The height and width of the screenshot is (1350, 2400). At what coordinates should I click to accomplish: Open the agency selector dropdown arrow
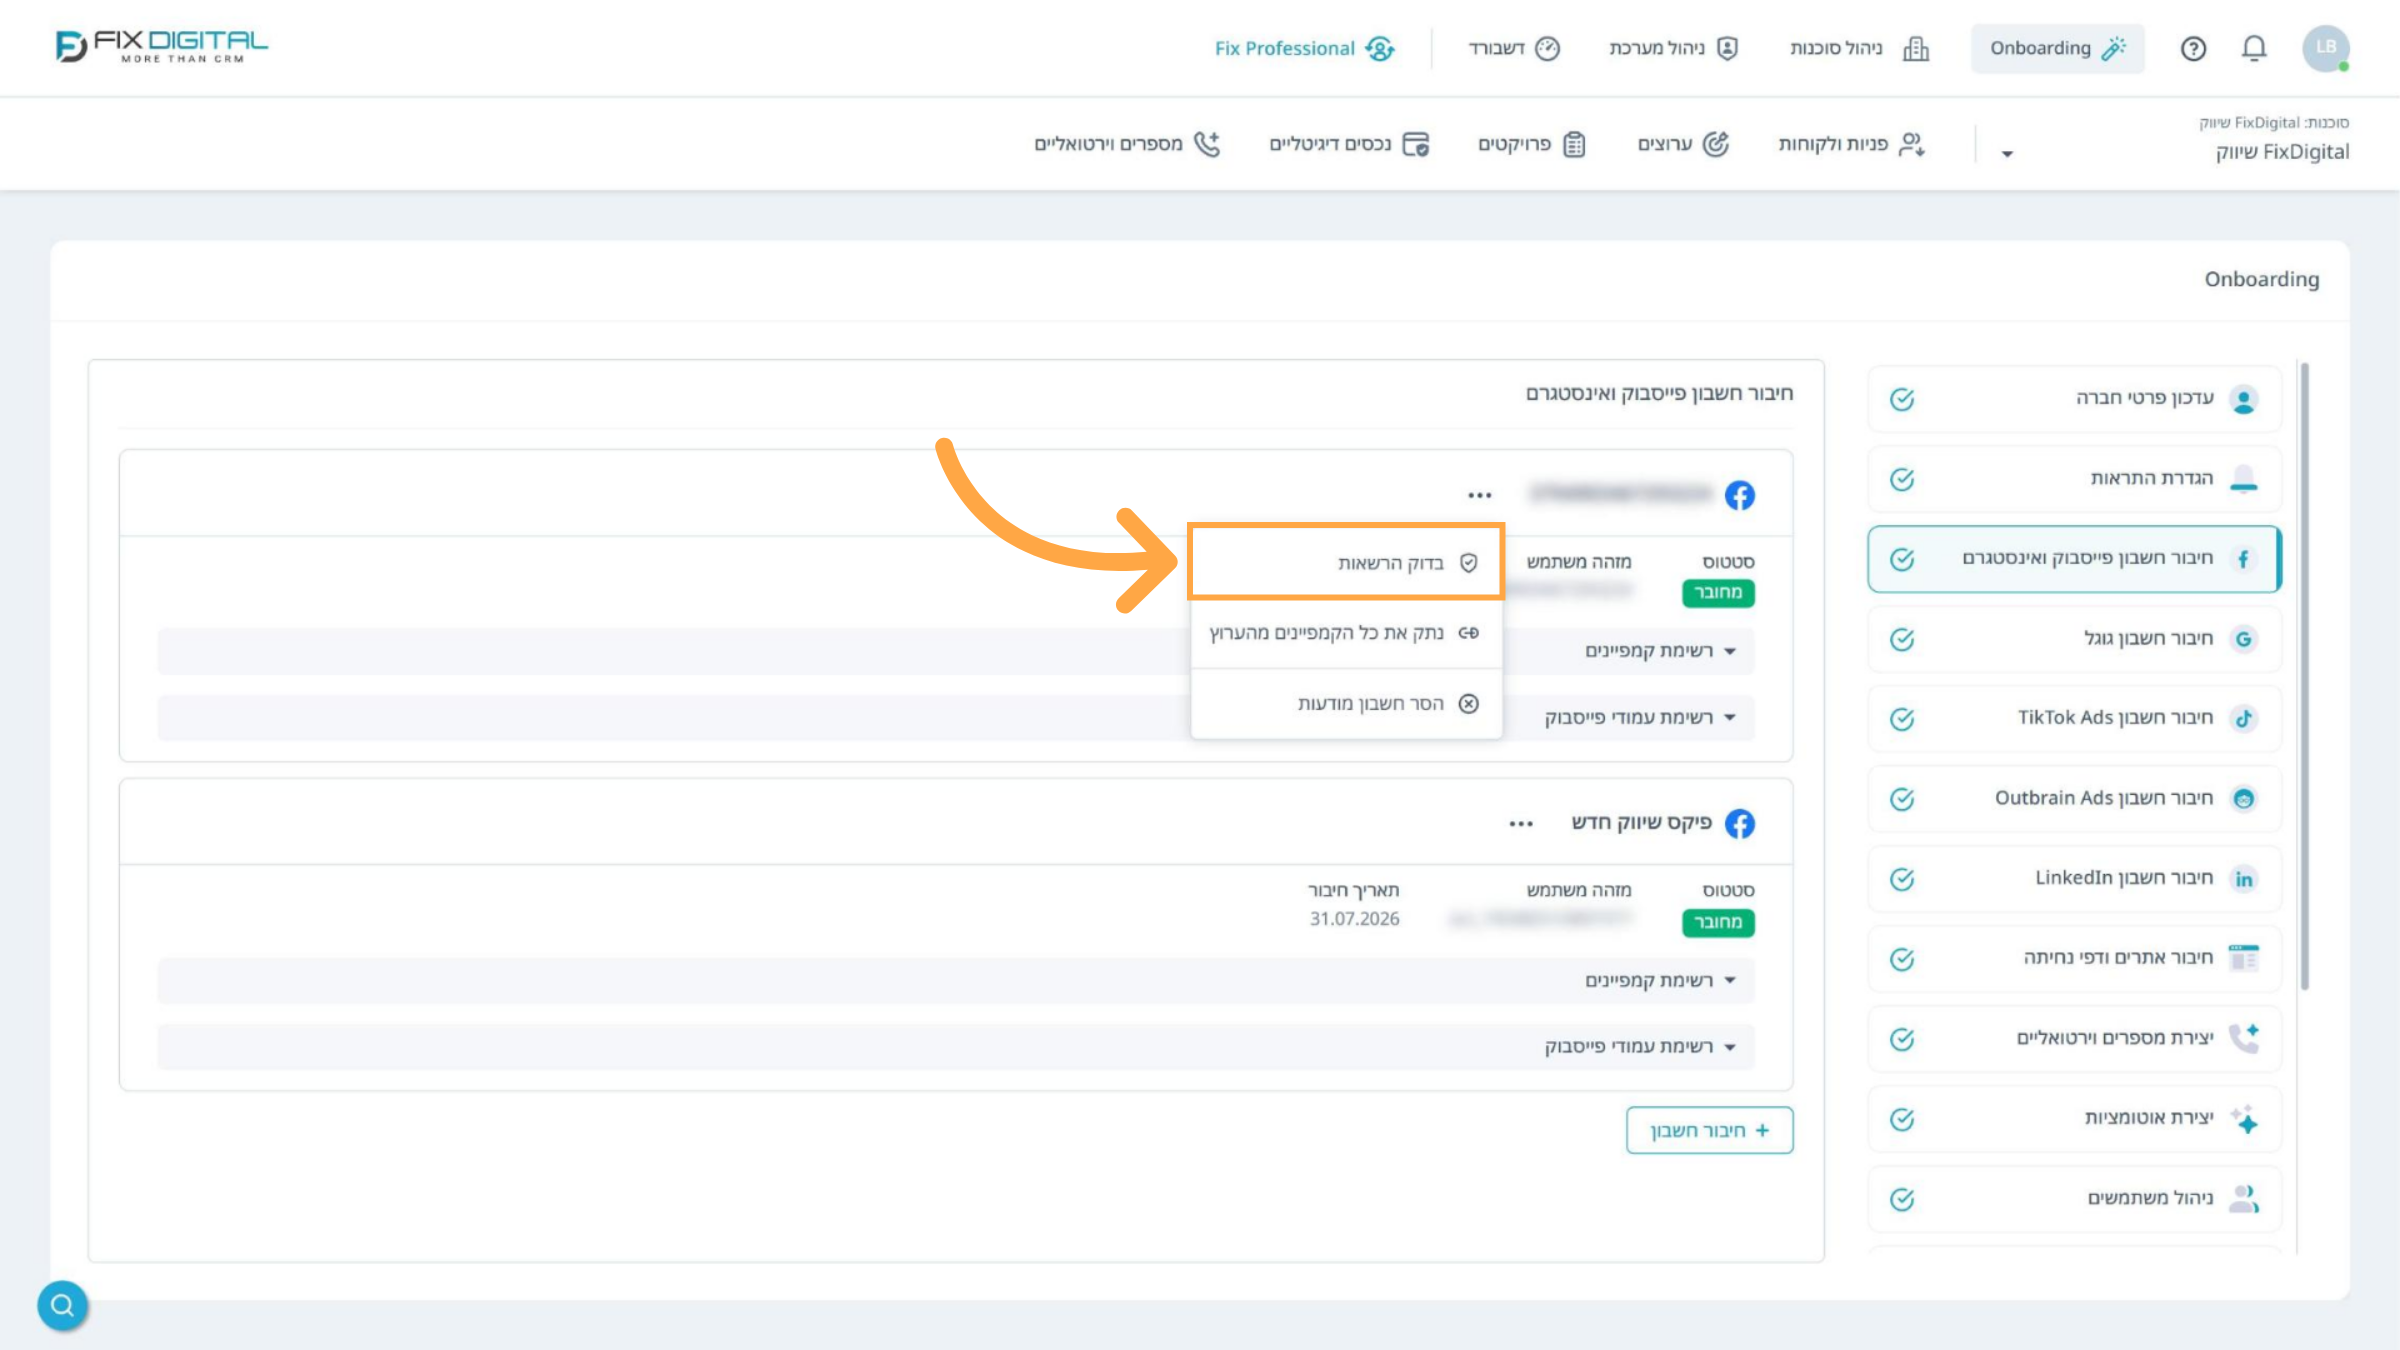tap(2007, 154)
